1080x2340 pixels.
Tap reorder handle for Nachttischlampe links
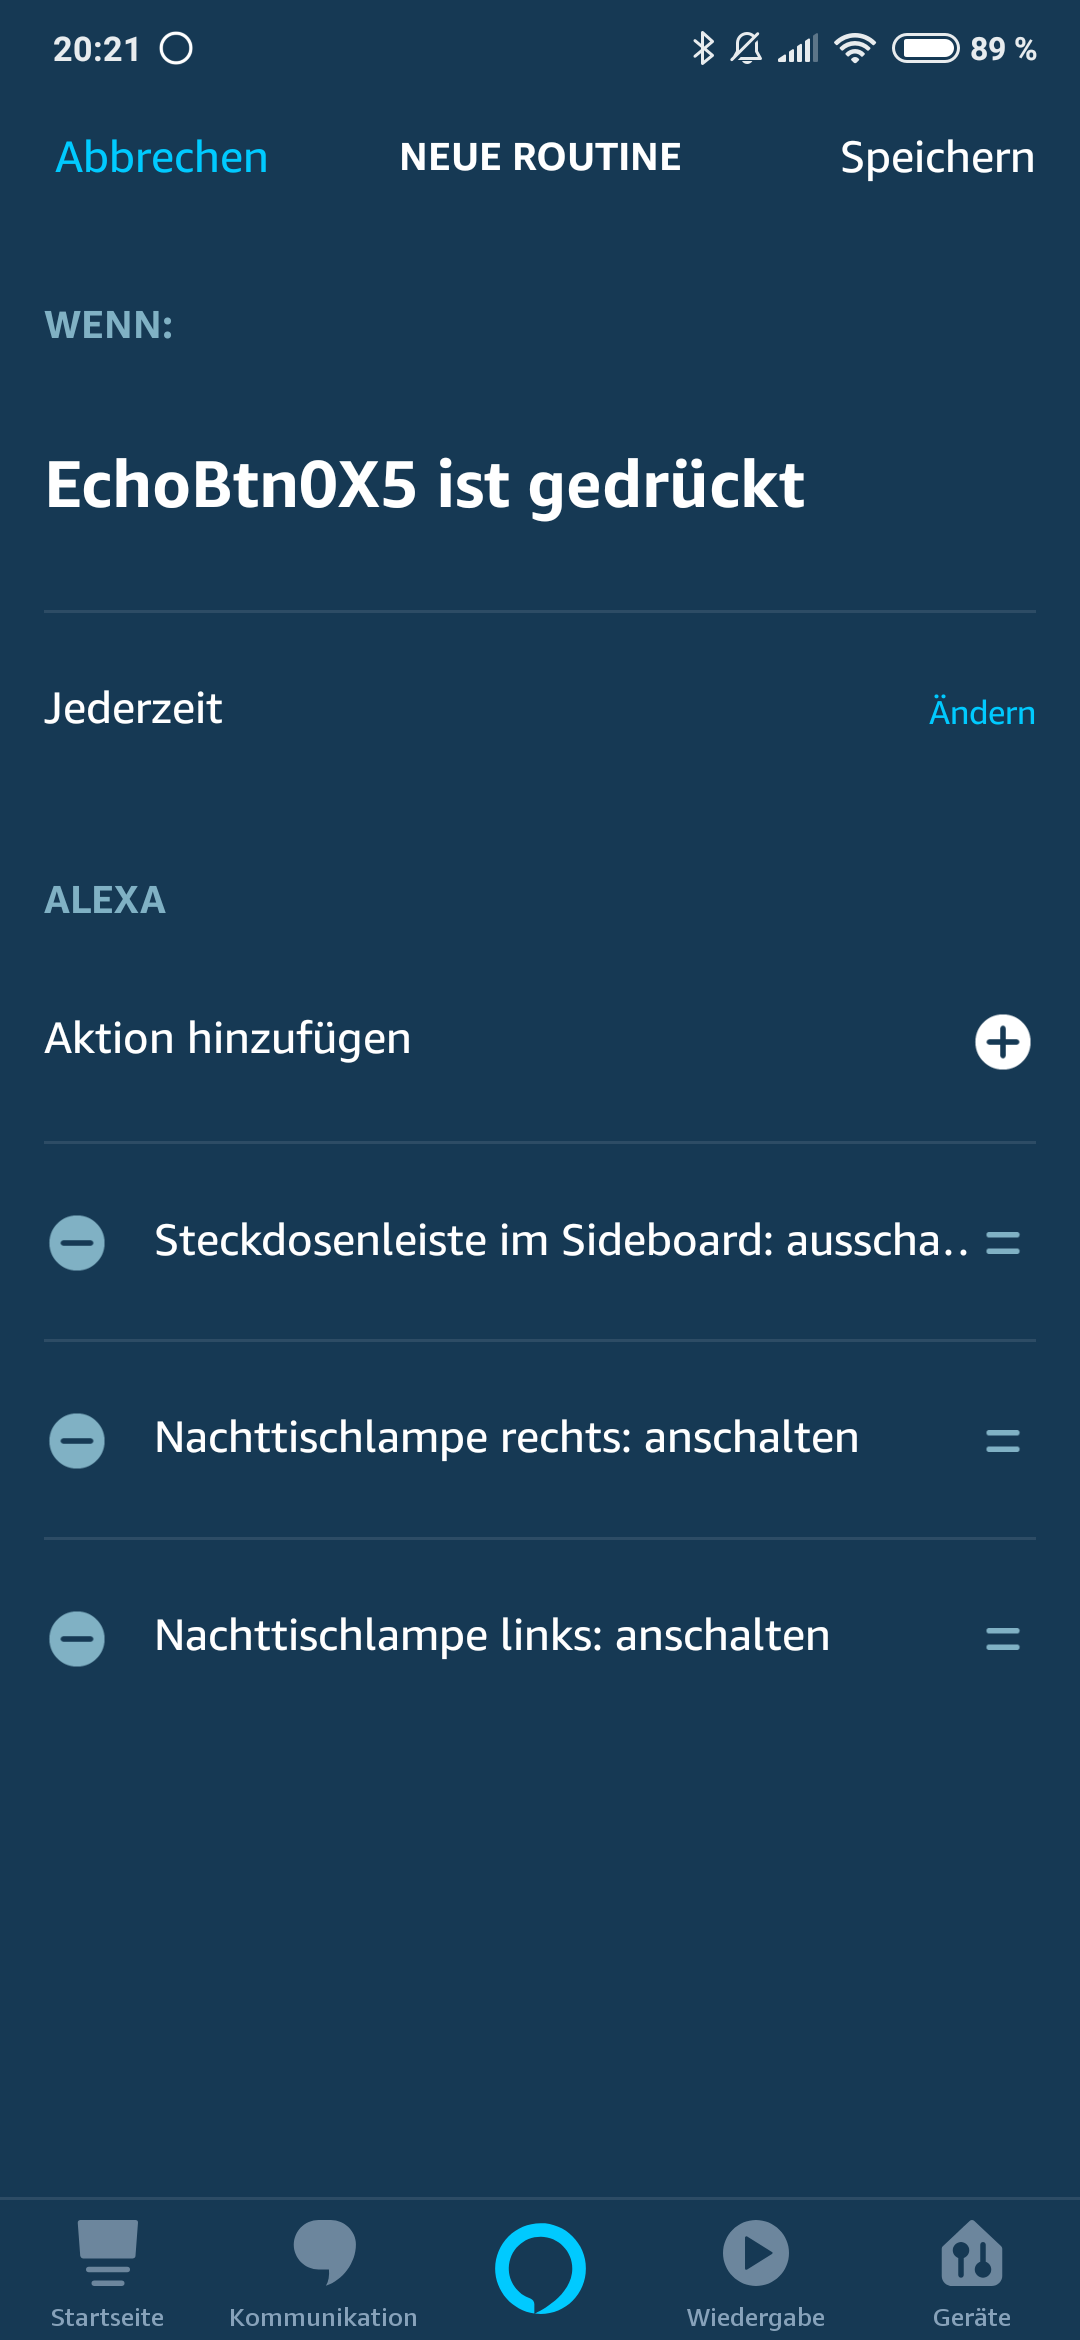pyautogui.click(x=1002, y=1639)
